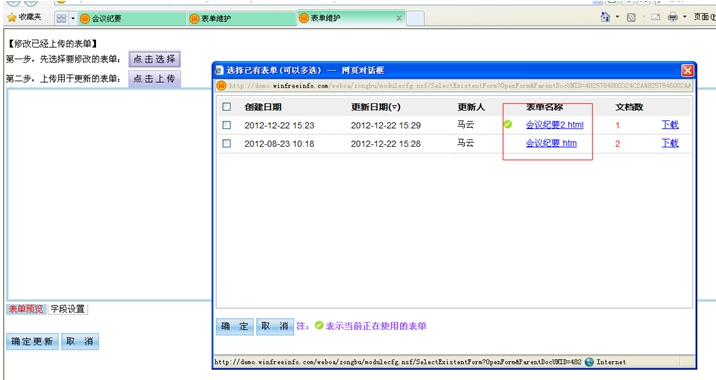Click the read mail toolbar icon
Screen dimensions: 716x380
[656, 17]
